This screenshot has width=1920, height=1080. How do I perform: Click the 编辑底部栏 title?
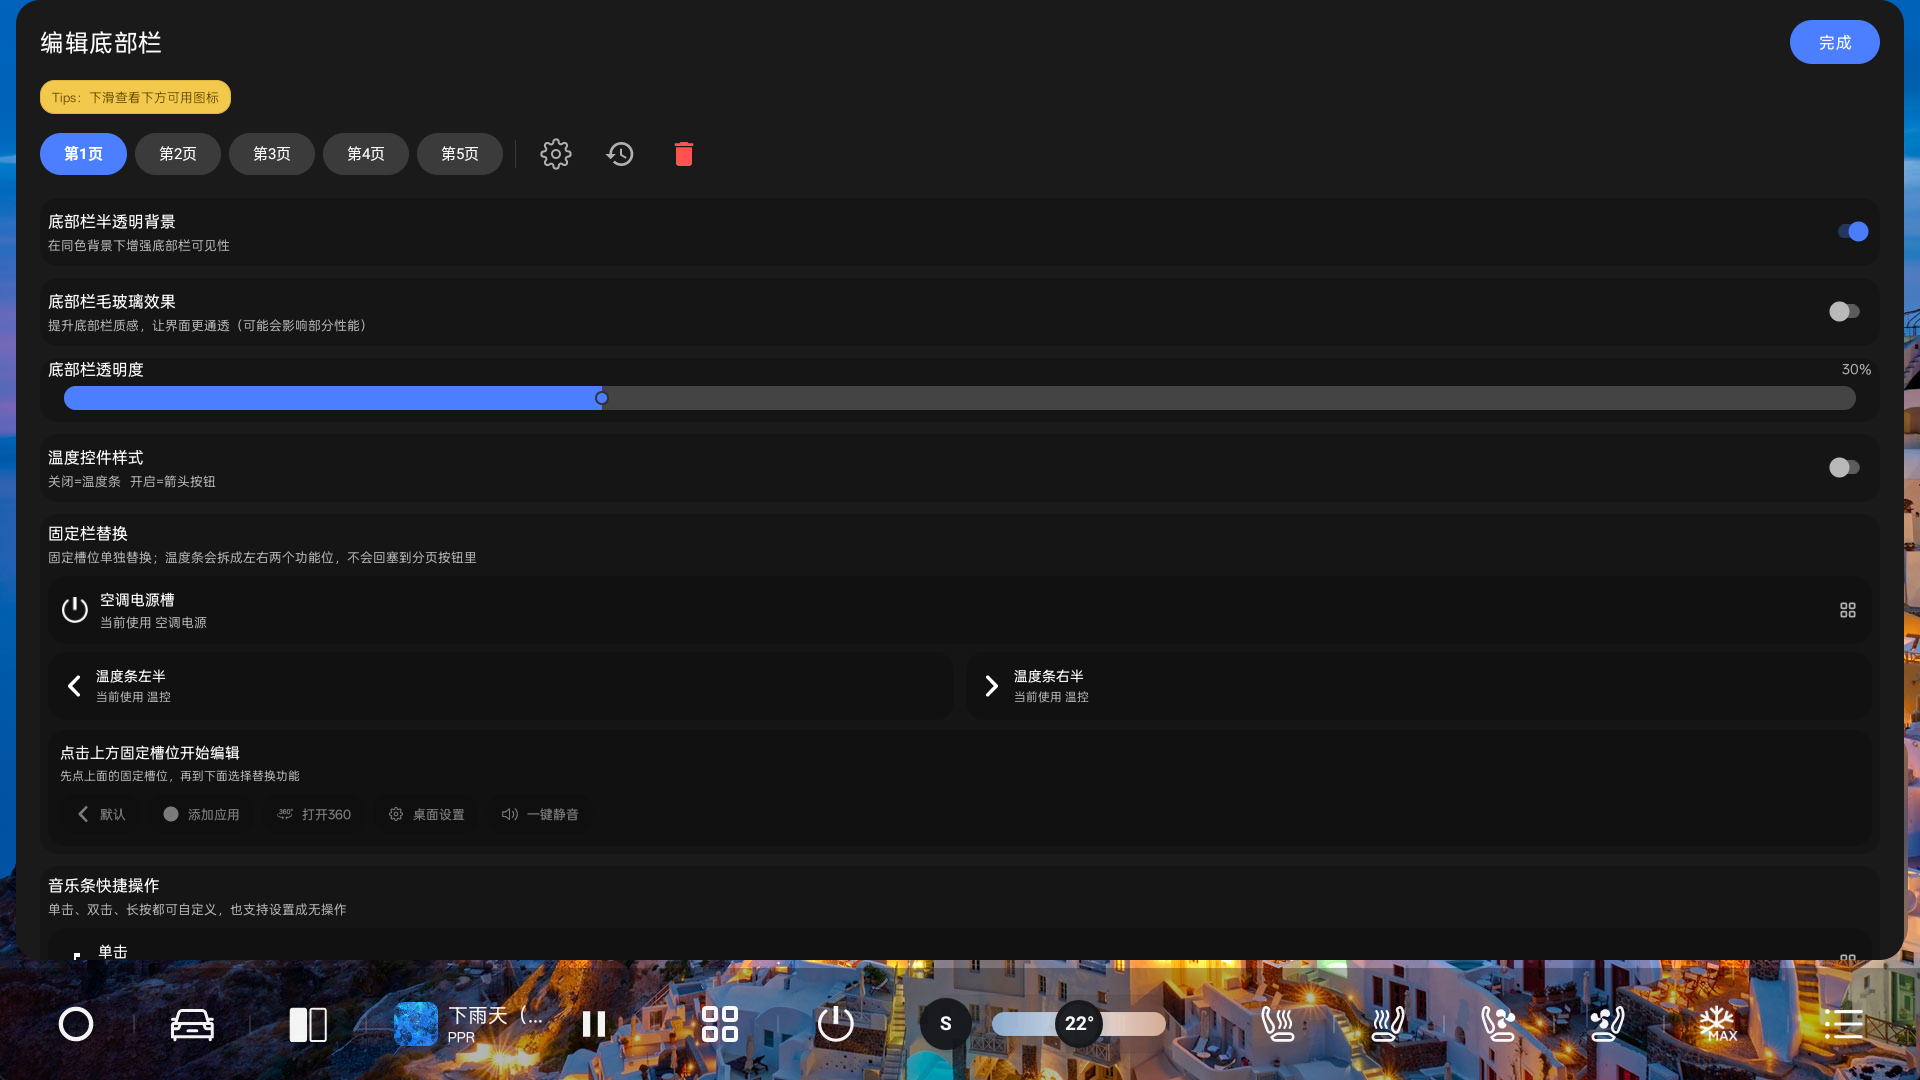(101, 43)
